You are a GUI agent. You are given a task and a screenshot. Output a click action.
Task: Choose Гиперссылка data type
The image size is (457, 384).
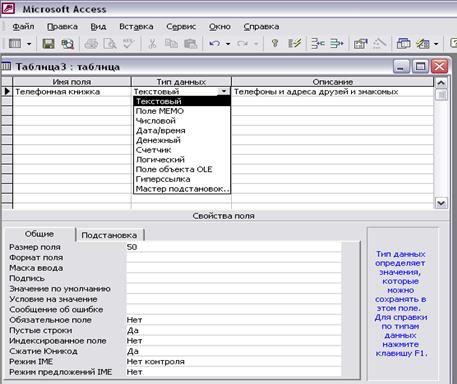182,179
